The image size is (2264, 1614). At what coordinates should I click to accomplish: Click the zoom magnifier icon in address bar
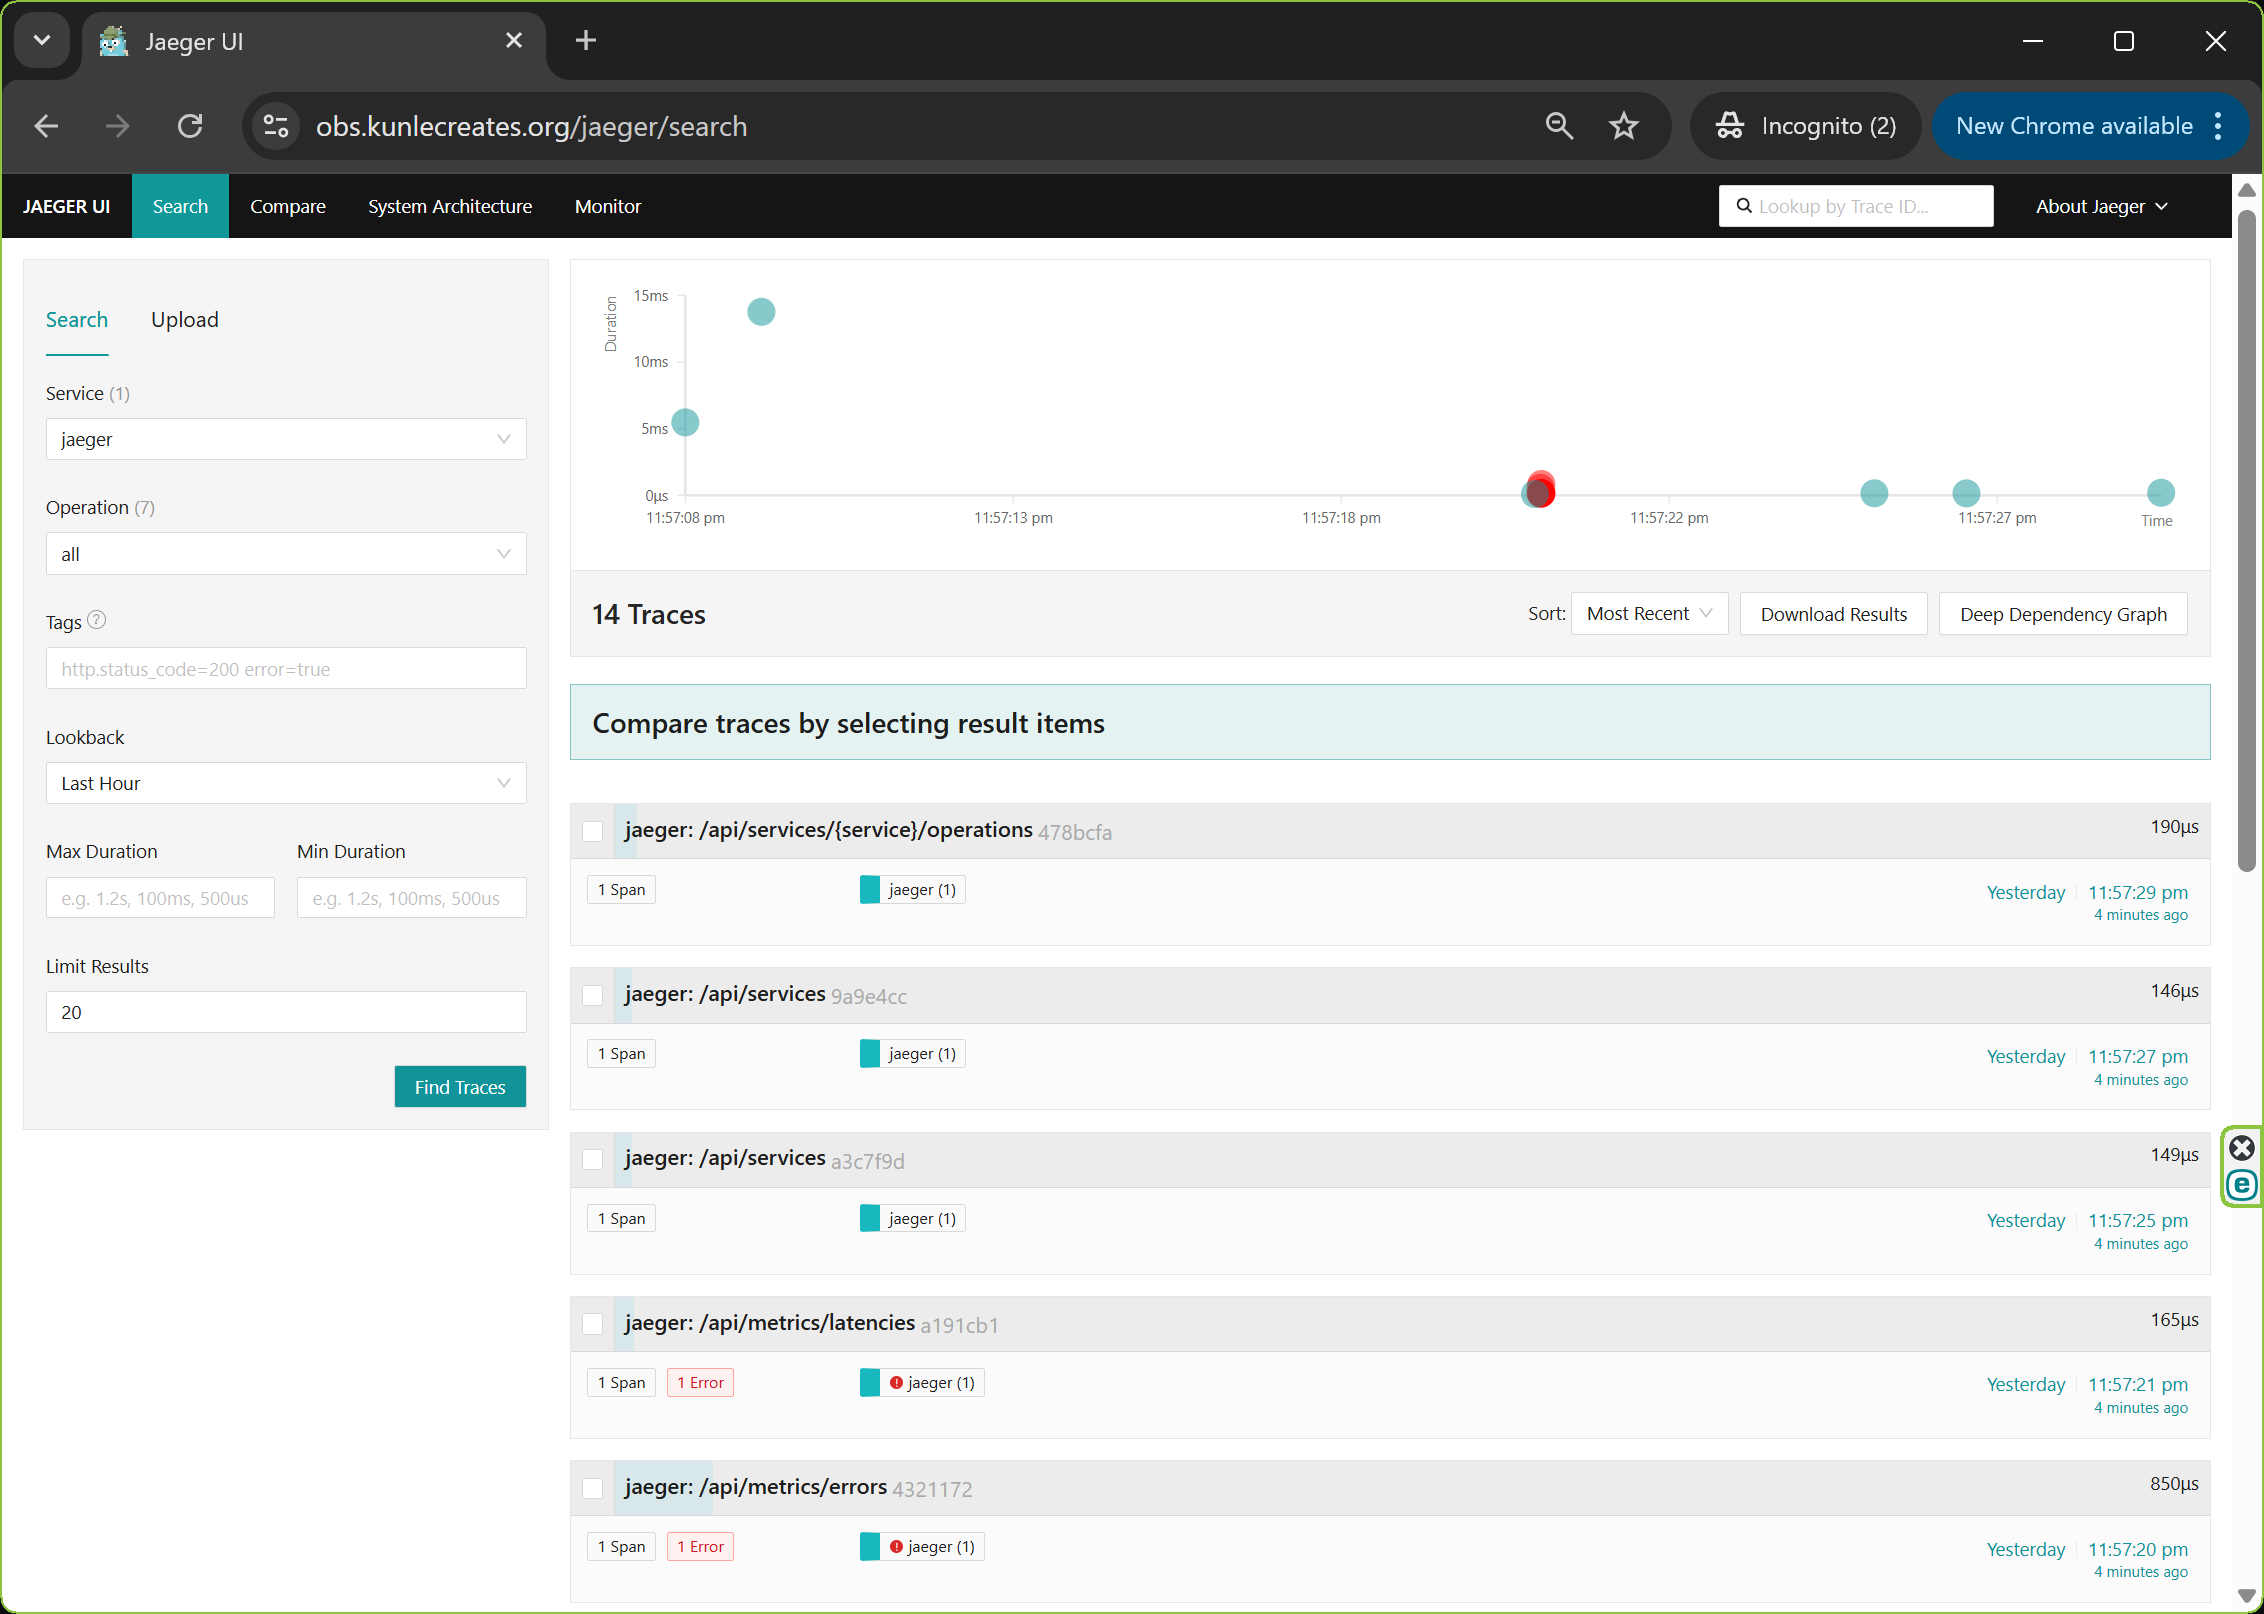coord(1559,126)
